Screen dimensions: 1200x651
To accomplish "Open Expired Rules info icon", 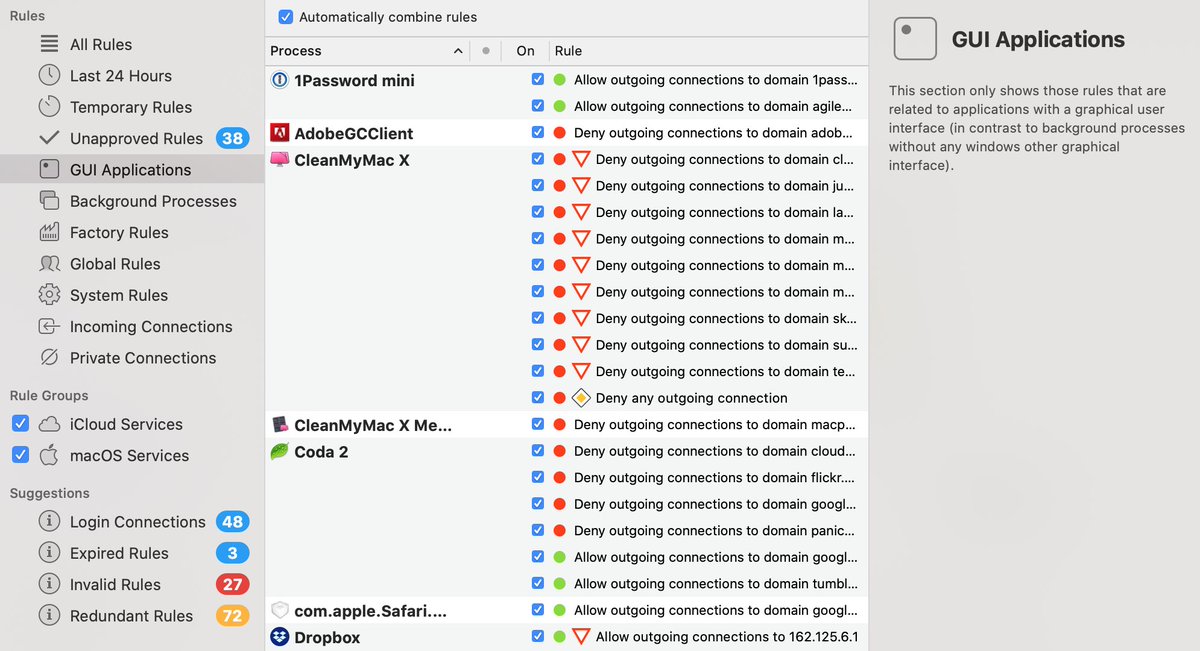I will pos(49,553).
